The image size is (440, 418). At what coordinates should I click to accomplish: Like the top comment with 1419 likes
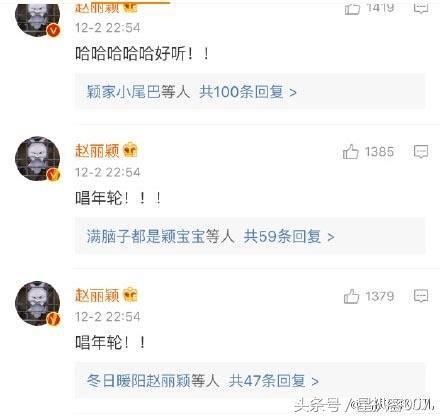pos(352,8)
